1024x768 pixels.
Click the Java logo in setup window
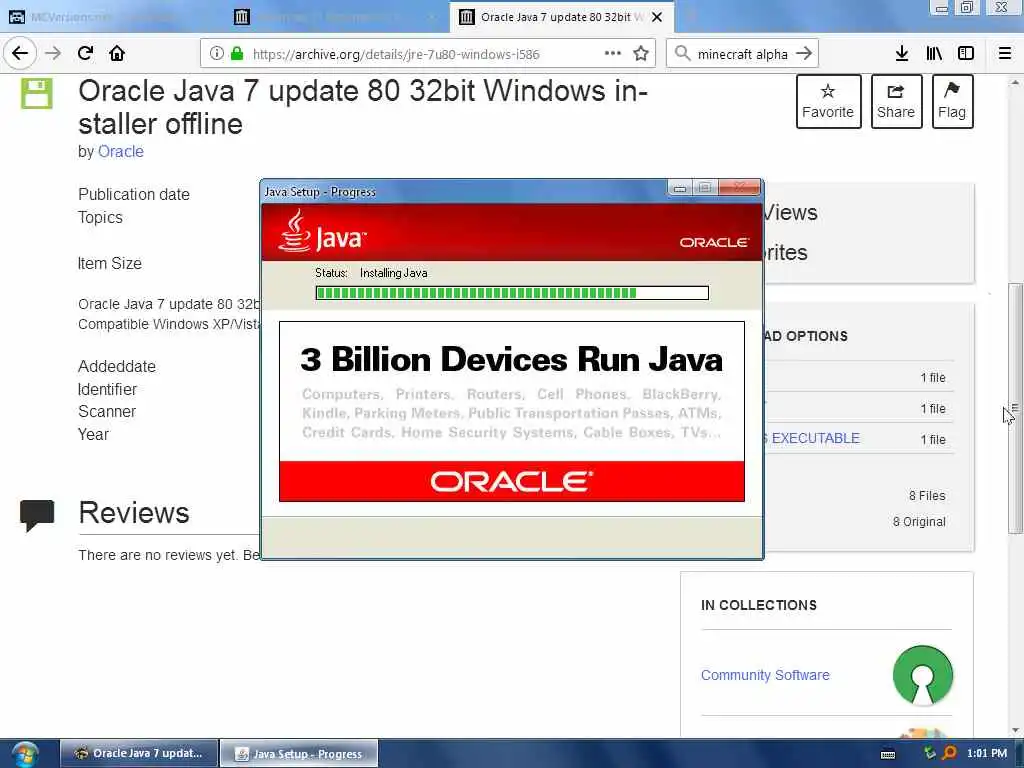point(322,231)
